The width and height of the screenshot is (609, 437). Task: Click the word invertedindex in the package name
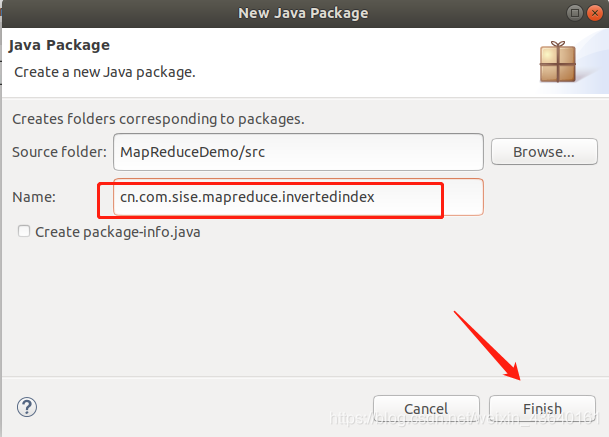328,197
